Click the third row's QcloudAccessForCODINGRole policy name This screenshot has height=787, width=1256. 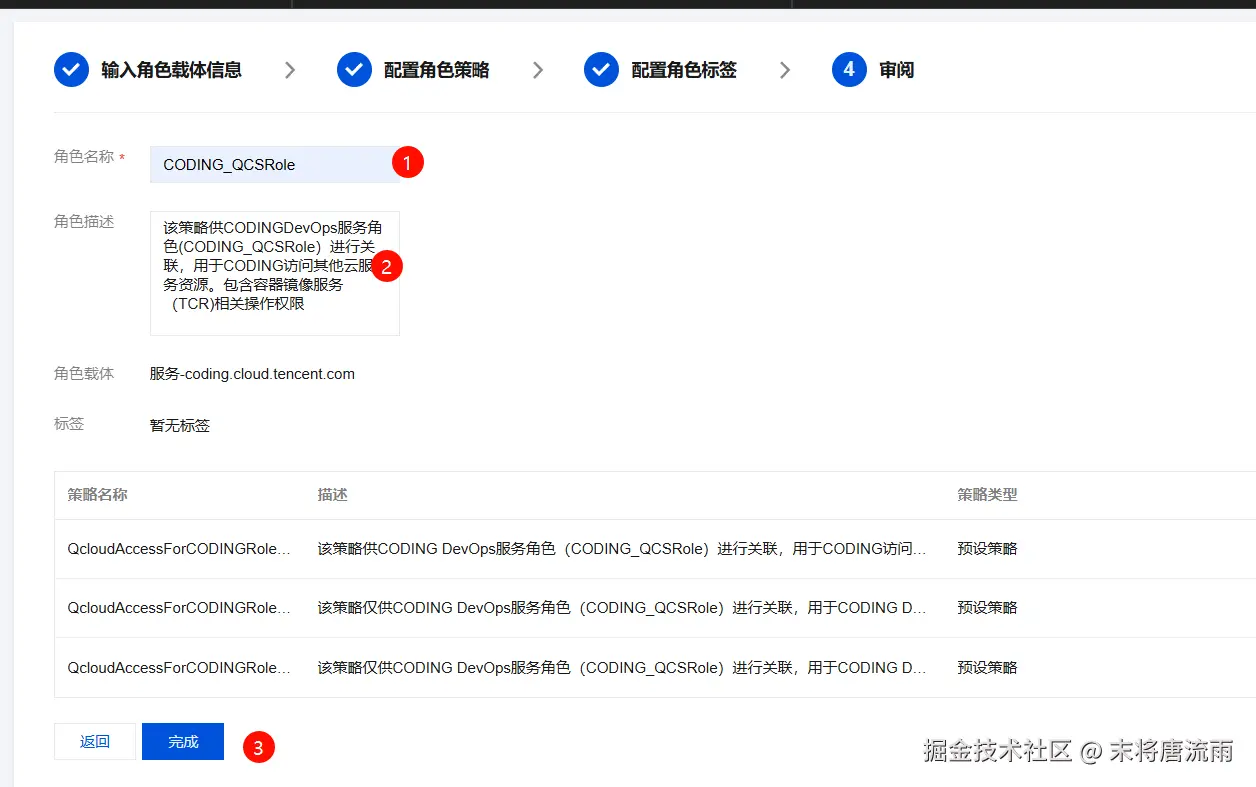coord(179,668)
